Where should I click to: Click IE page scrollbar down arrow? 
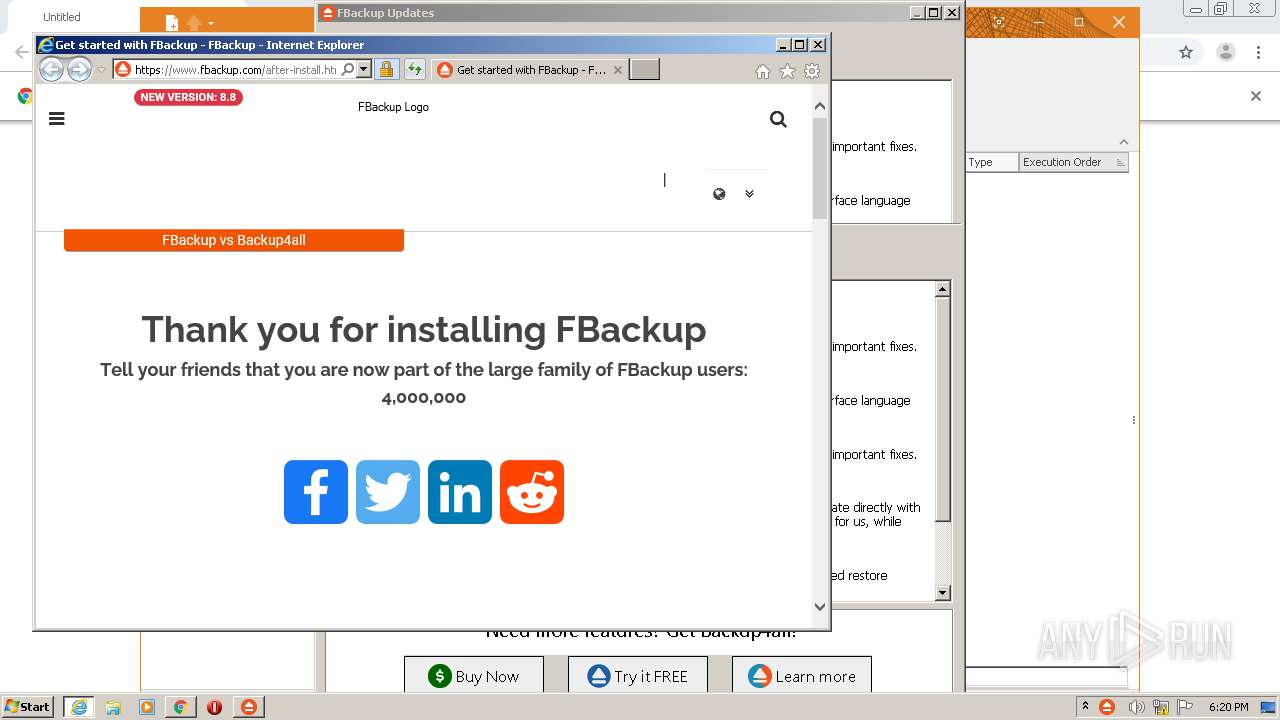820,606
